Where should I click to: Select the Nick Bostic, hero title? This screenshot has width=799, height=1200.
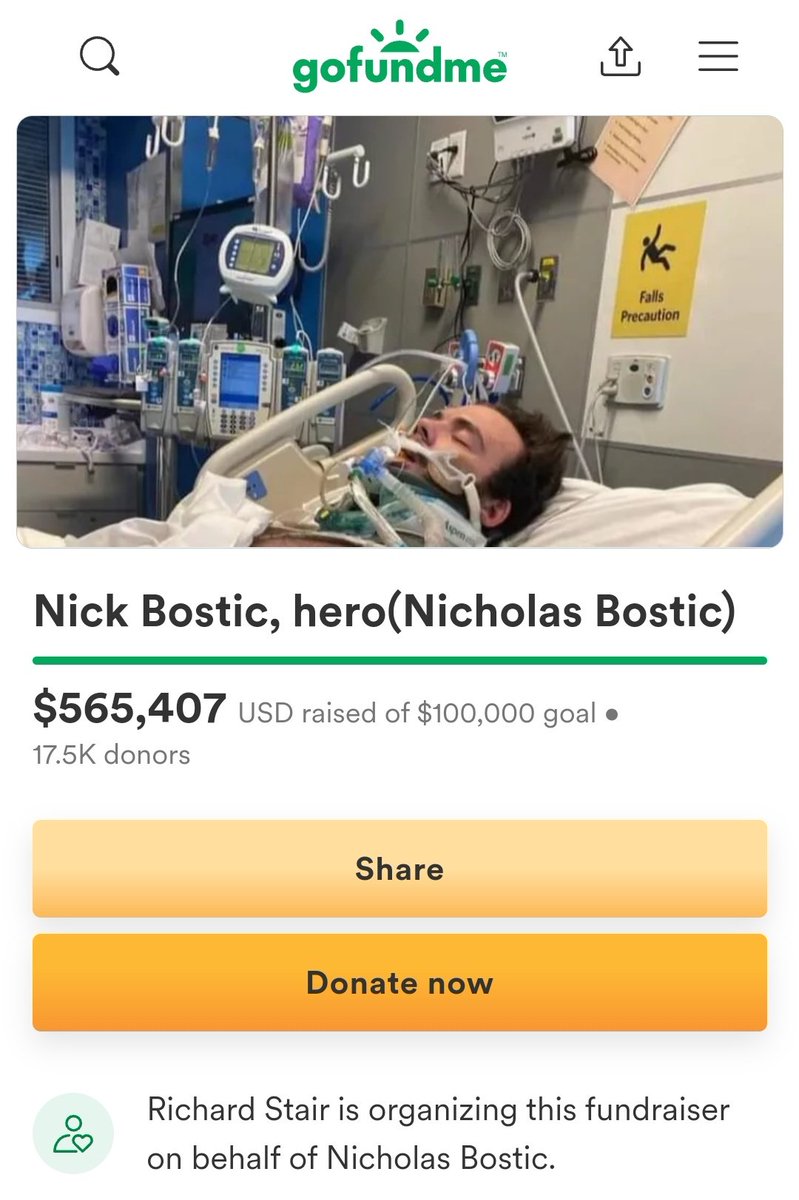384,612
